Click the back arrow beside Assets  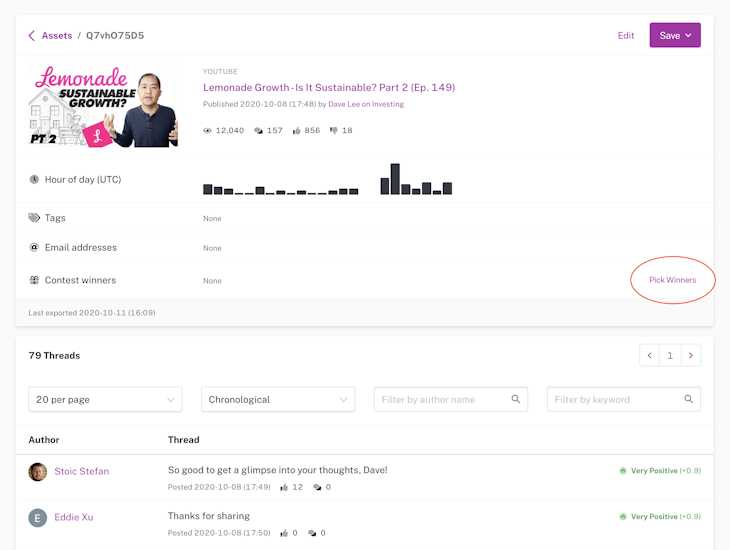point(32,36)
